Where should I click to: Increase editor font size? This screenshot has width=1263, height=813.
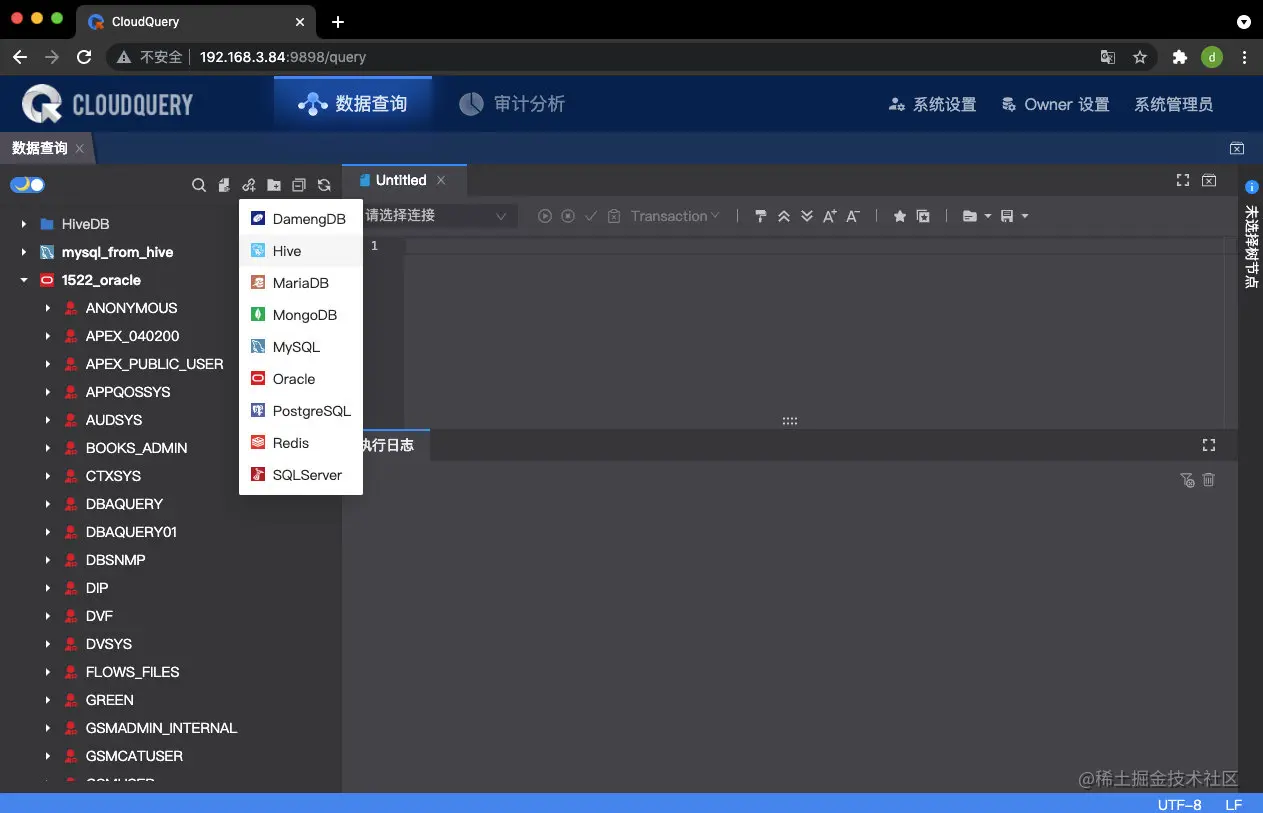tap(829, 216)
